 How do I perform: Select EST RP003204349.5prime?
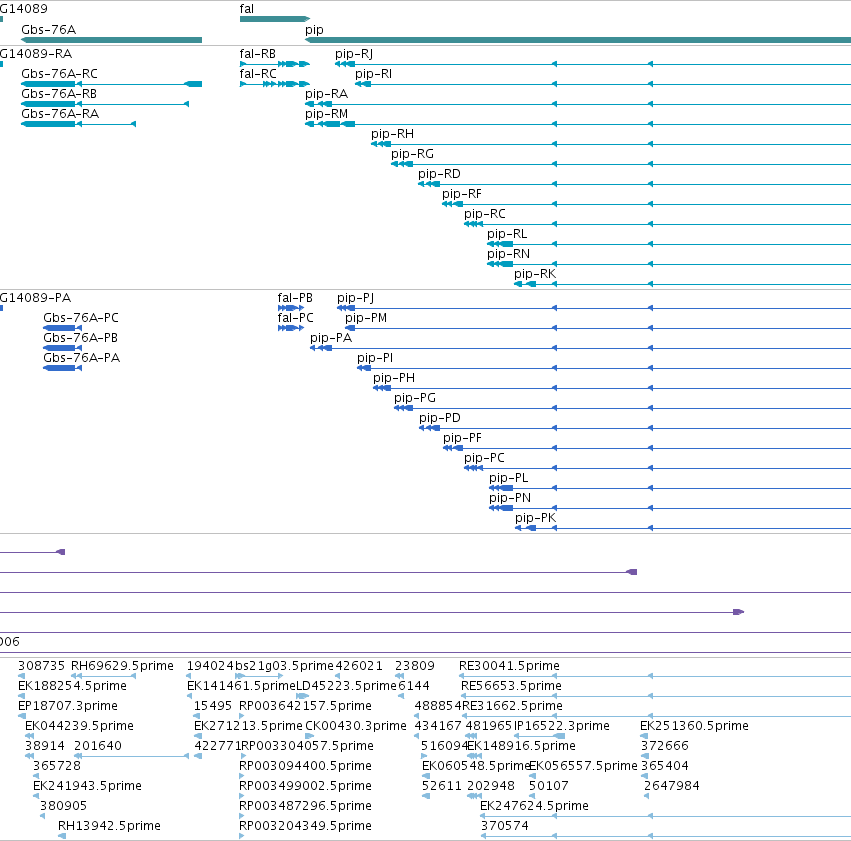(x=305, y=826)
